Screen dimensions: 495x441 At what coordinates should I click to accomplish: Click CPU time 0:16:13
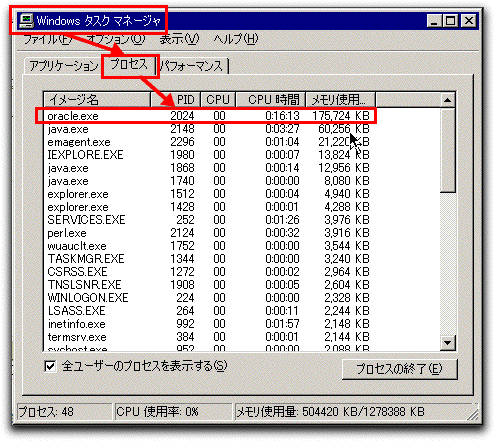point(282,116)
